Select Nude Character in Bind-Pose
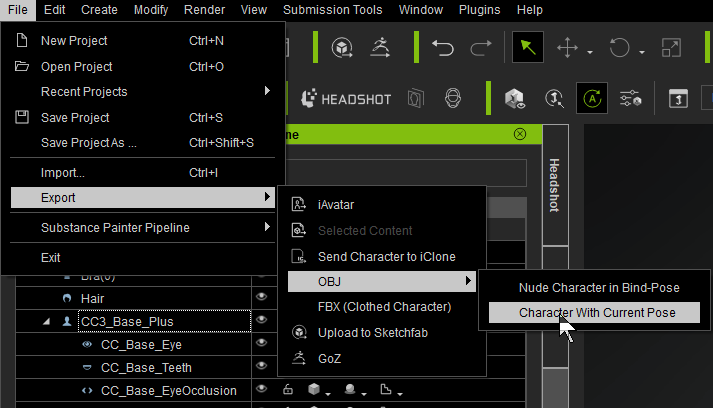Screen dimensions: 713x408 [594, 287]
